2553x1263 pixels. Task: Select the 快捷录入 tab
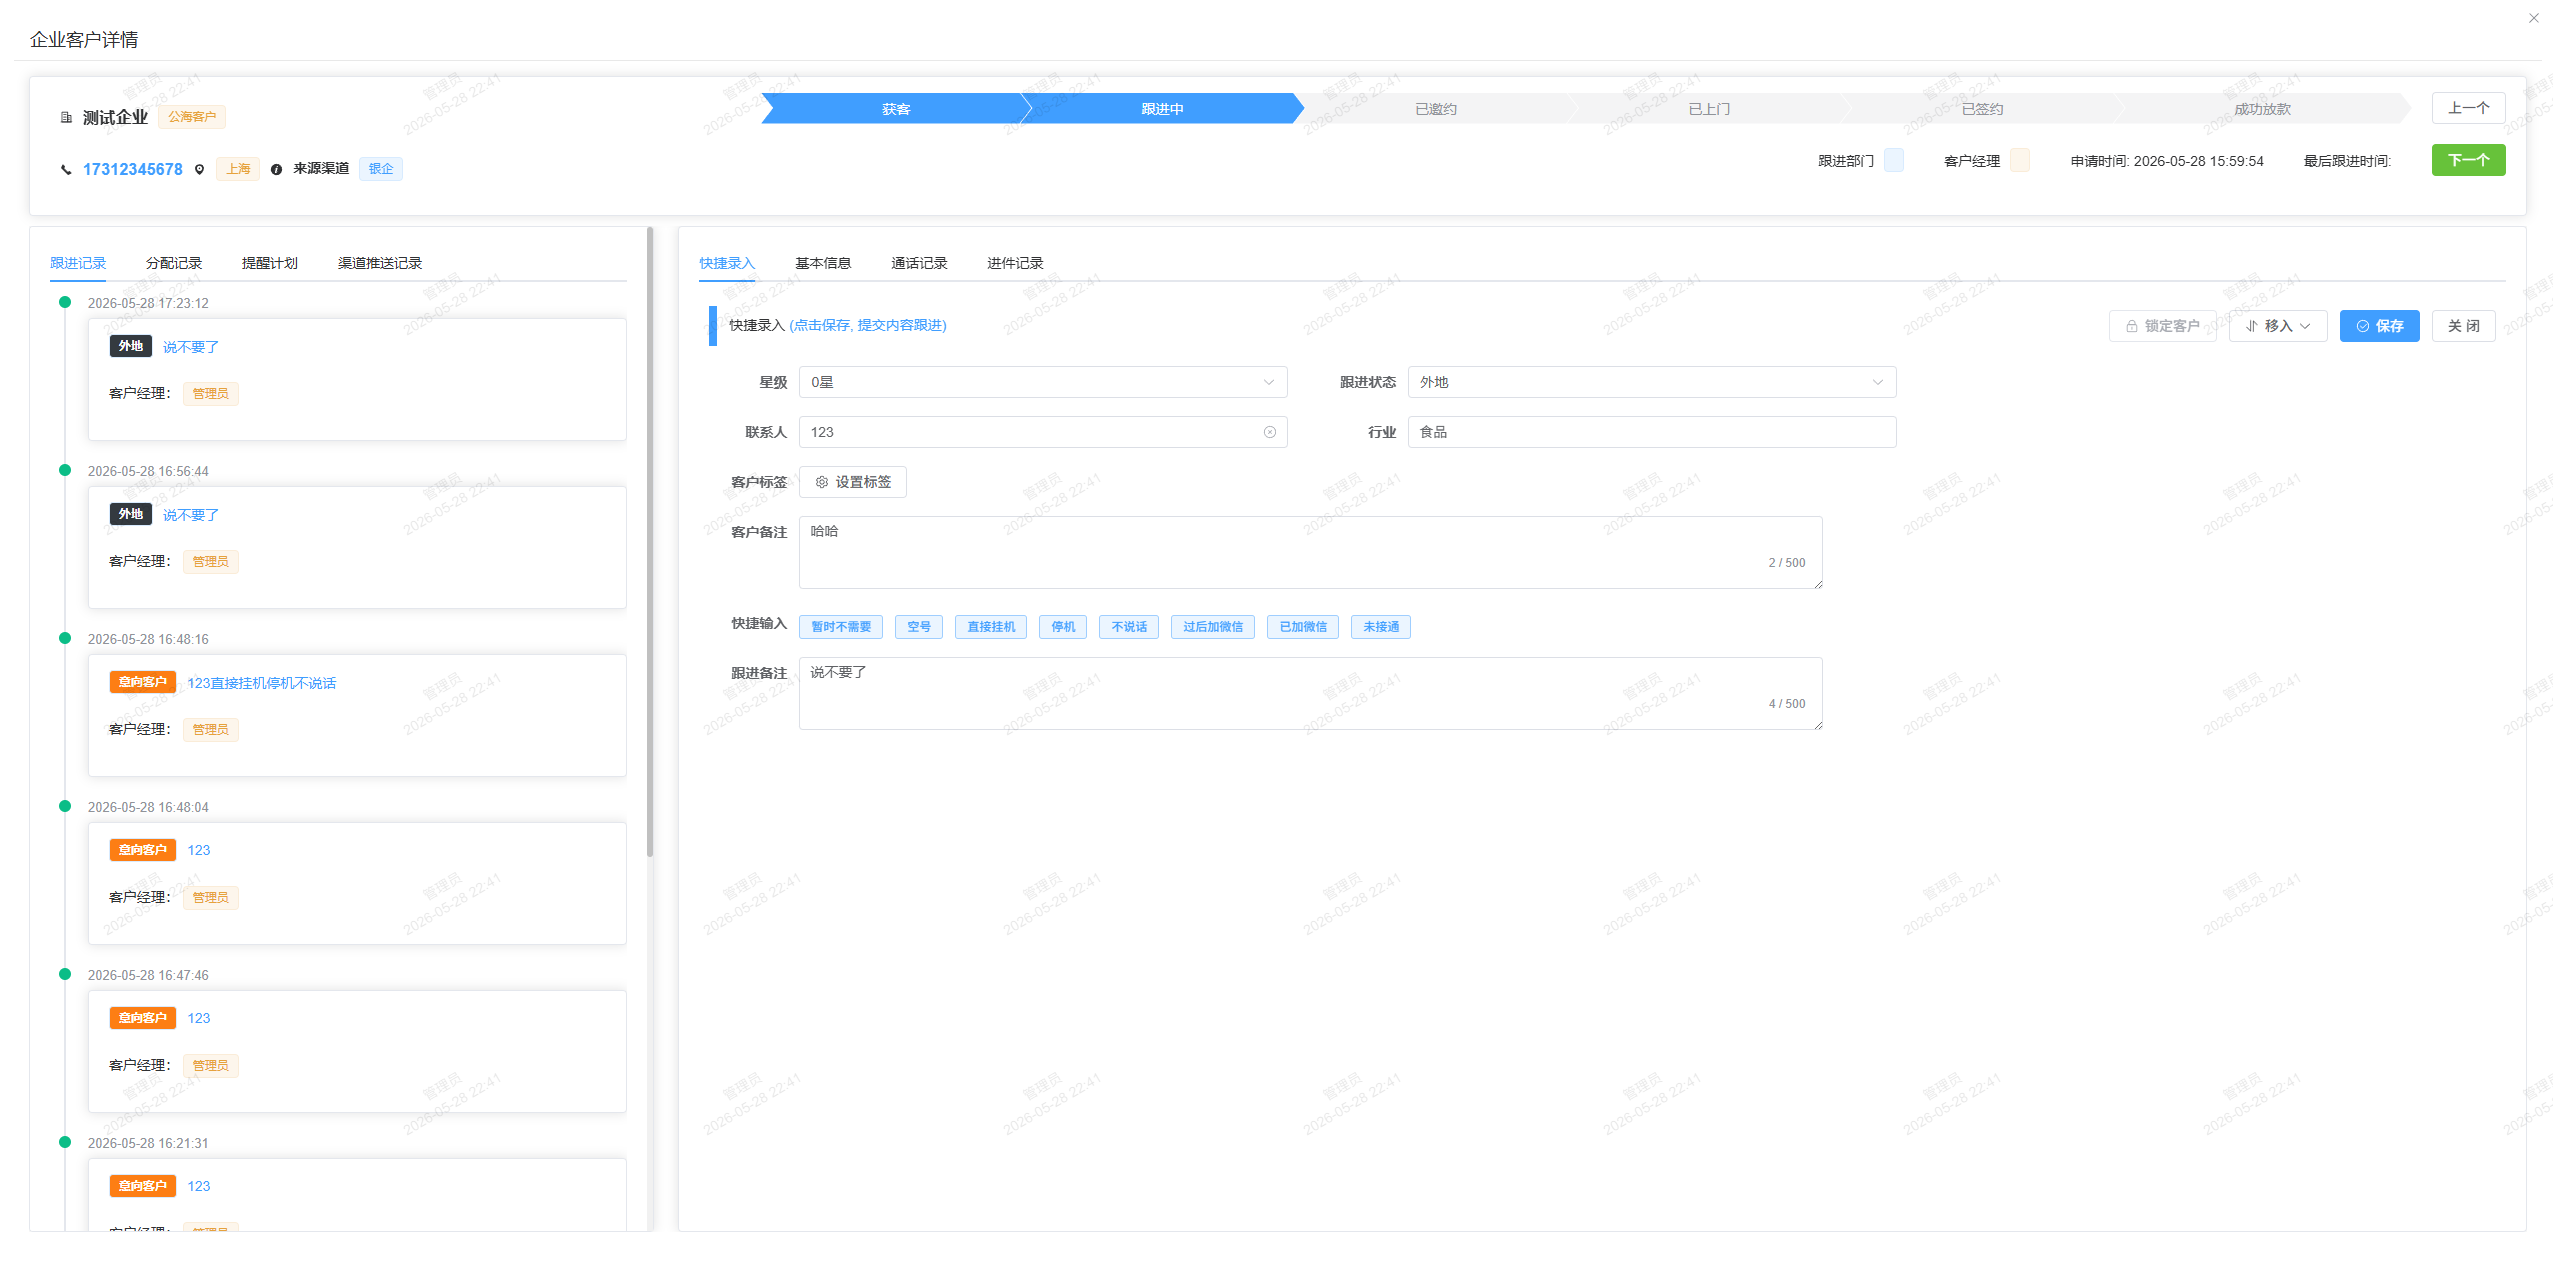(727, 263)
